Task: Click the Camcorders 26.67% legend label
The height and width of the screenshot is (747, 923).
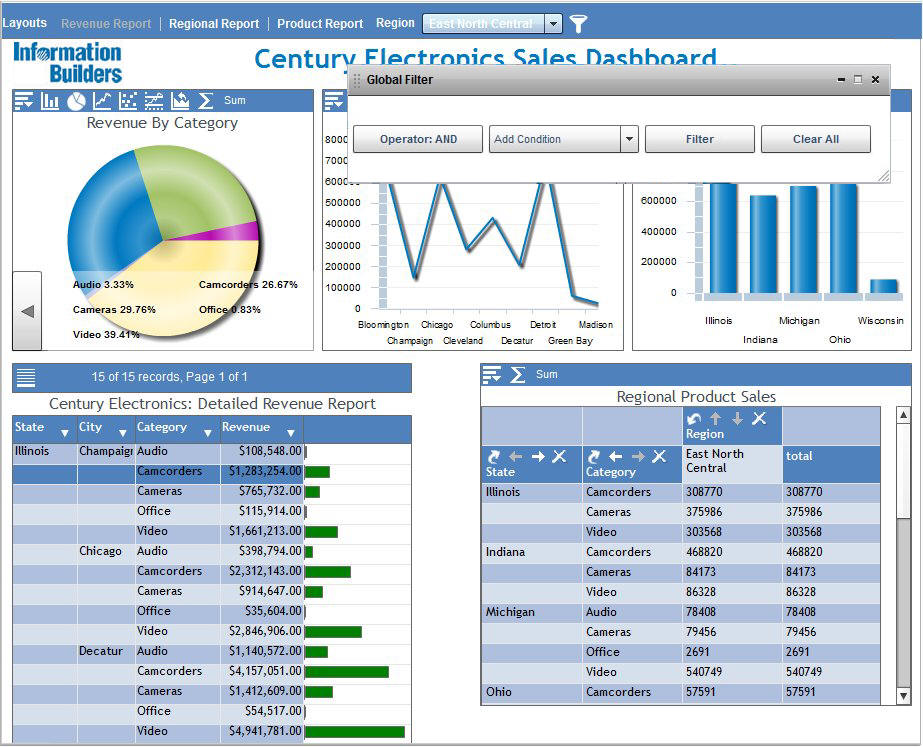Action: 248,285
